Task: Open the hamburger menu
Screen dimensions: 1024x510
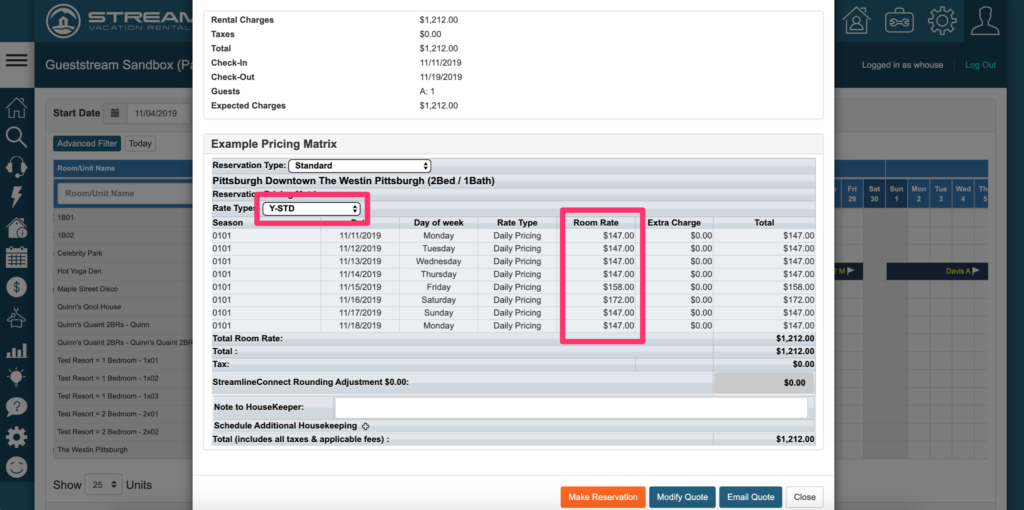Action: tap(16, 61)
